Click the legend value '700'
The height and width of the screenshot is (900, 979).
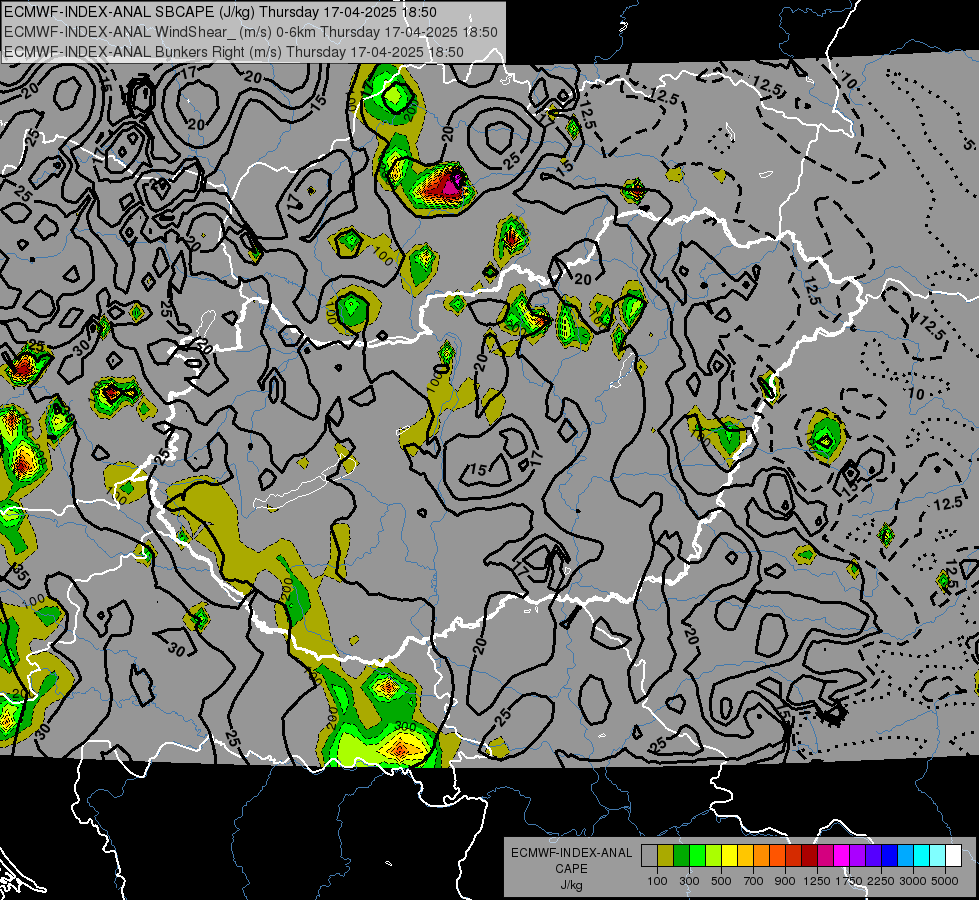753,881
